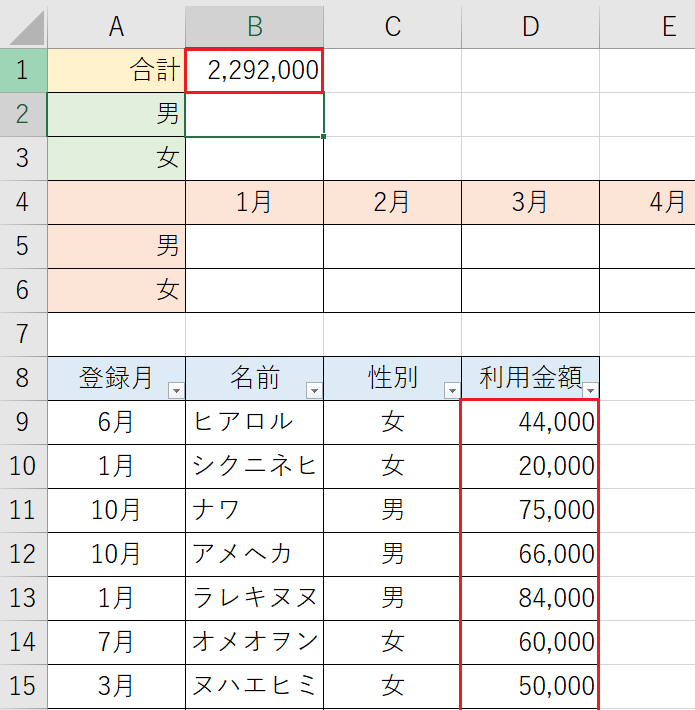The width and height of the screenshot is (695, 710).
Task: Click cell with total 2,292,000
Action: click(254, 71)
